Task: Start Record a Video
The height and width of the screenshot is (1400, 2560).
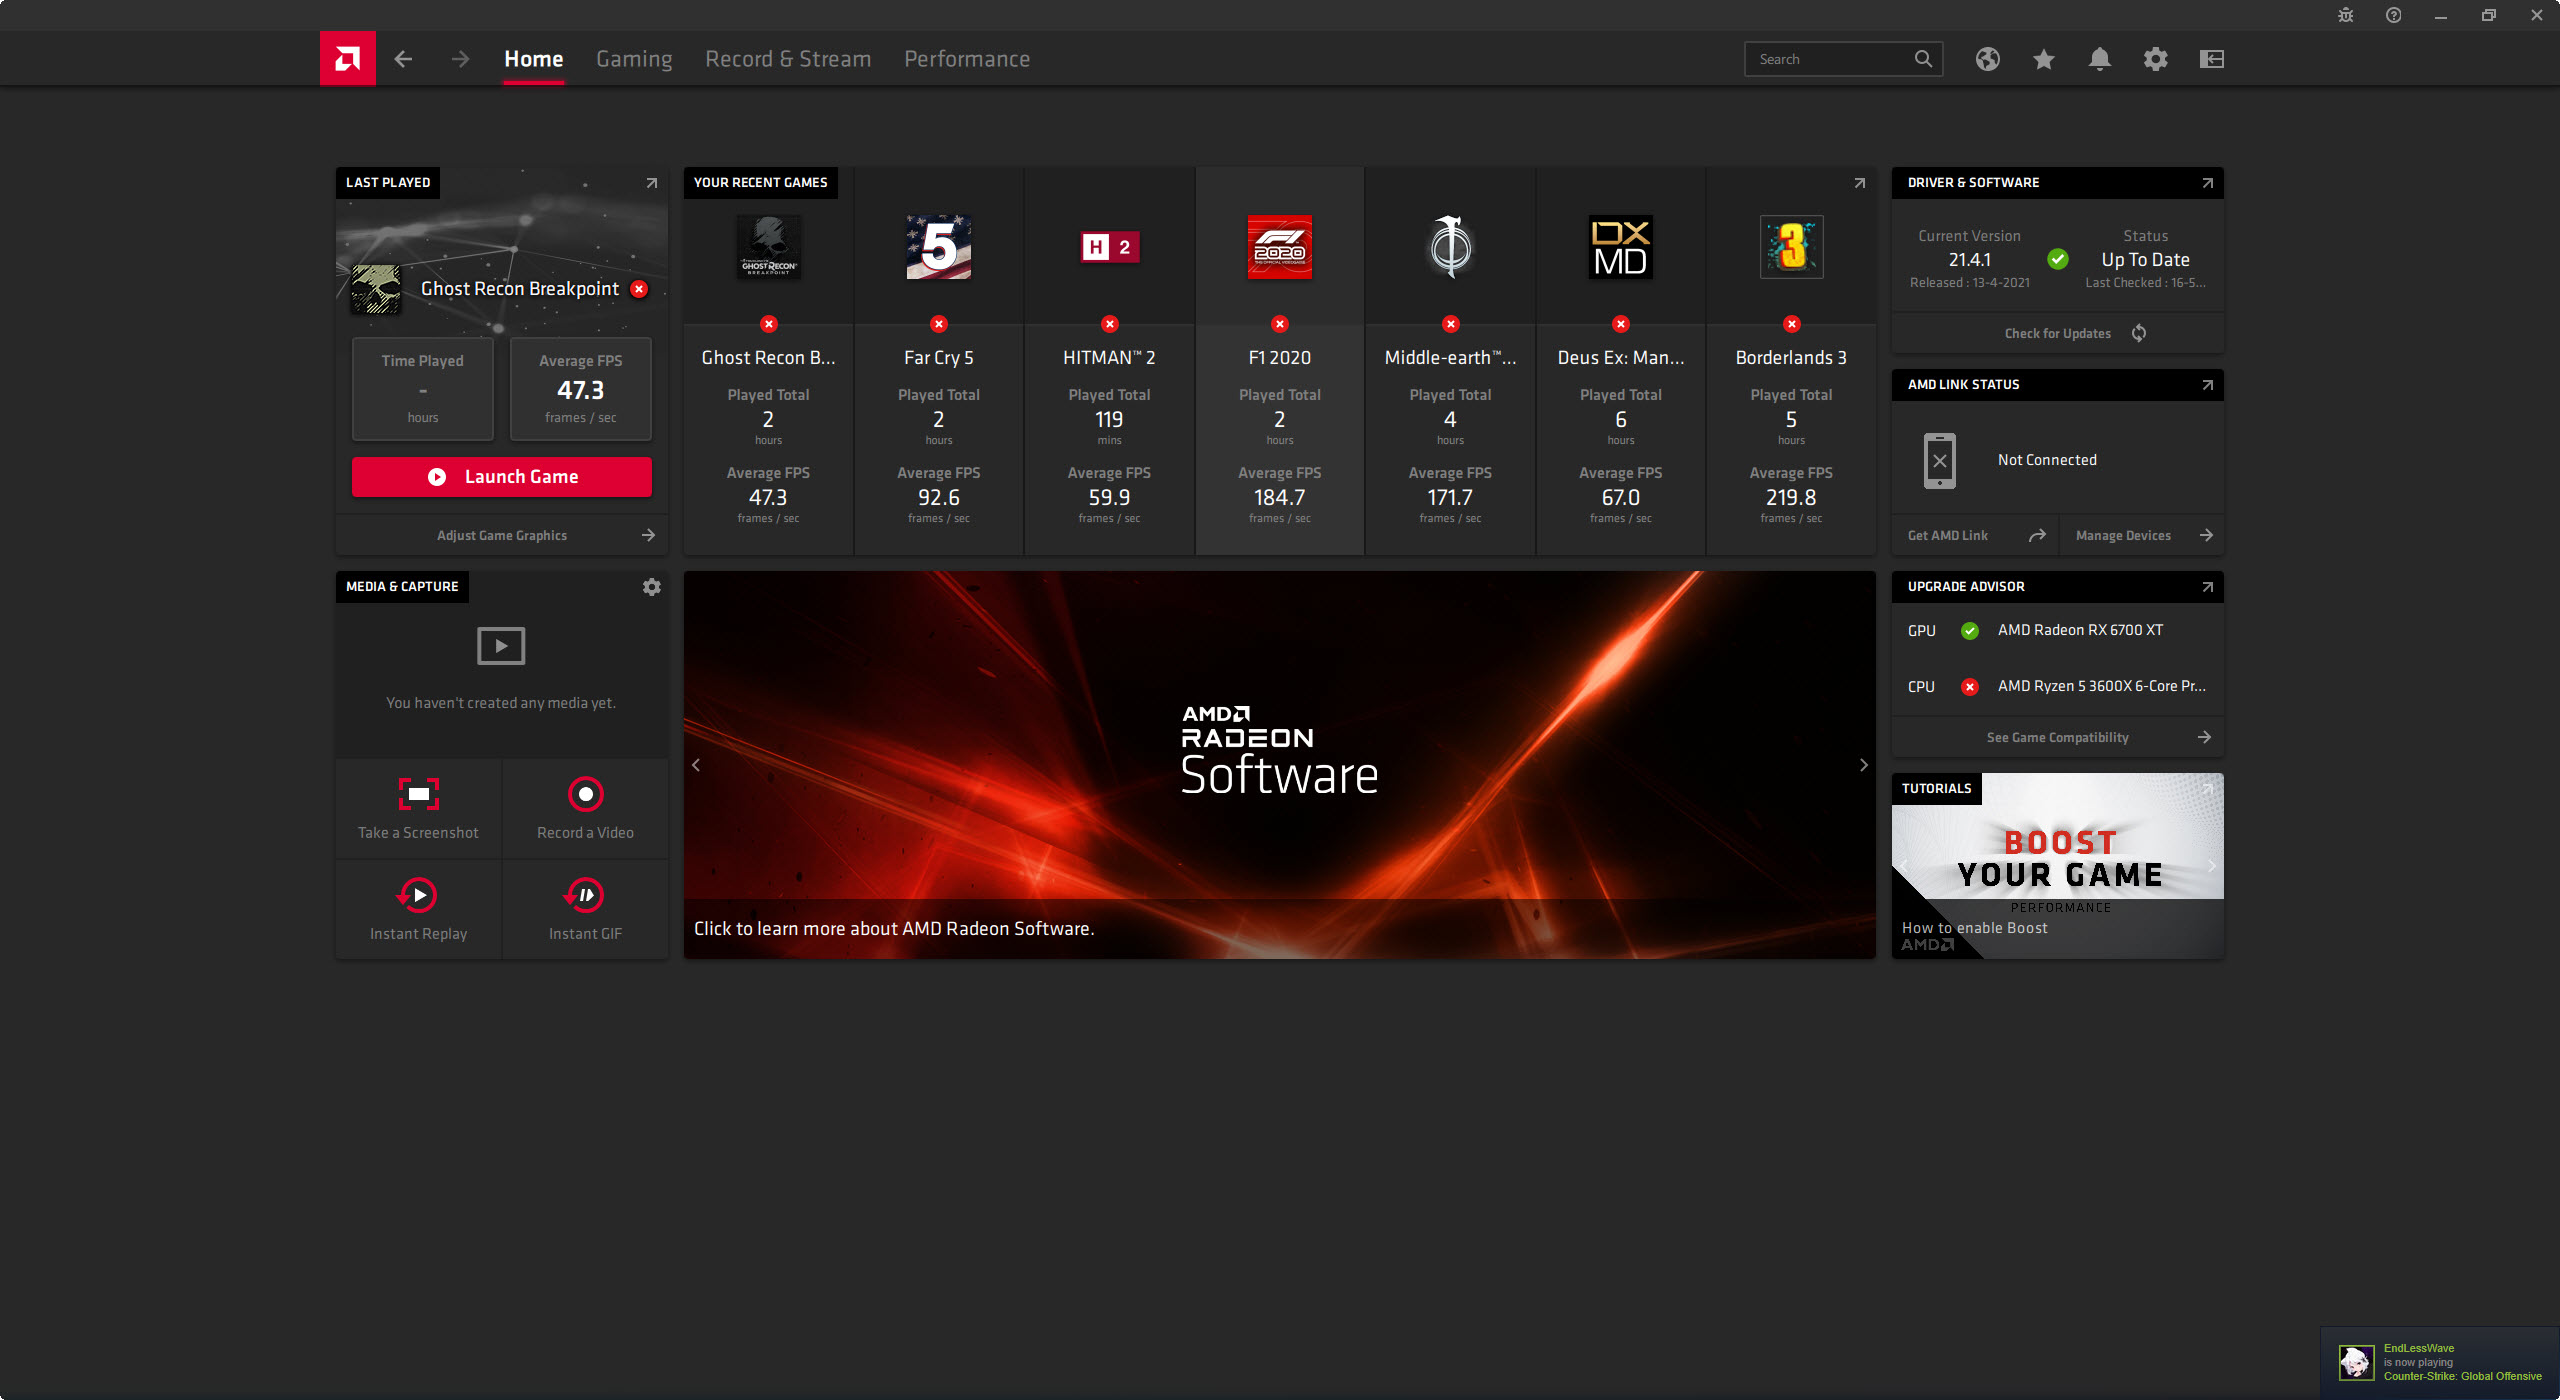Action: pos(586,808)
